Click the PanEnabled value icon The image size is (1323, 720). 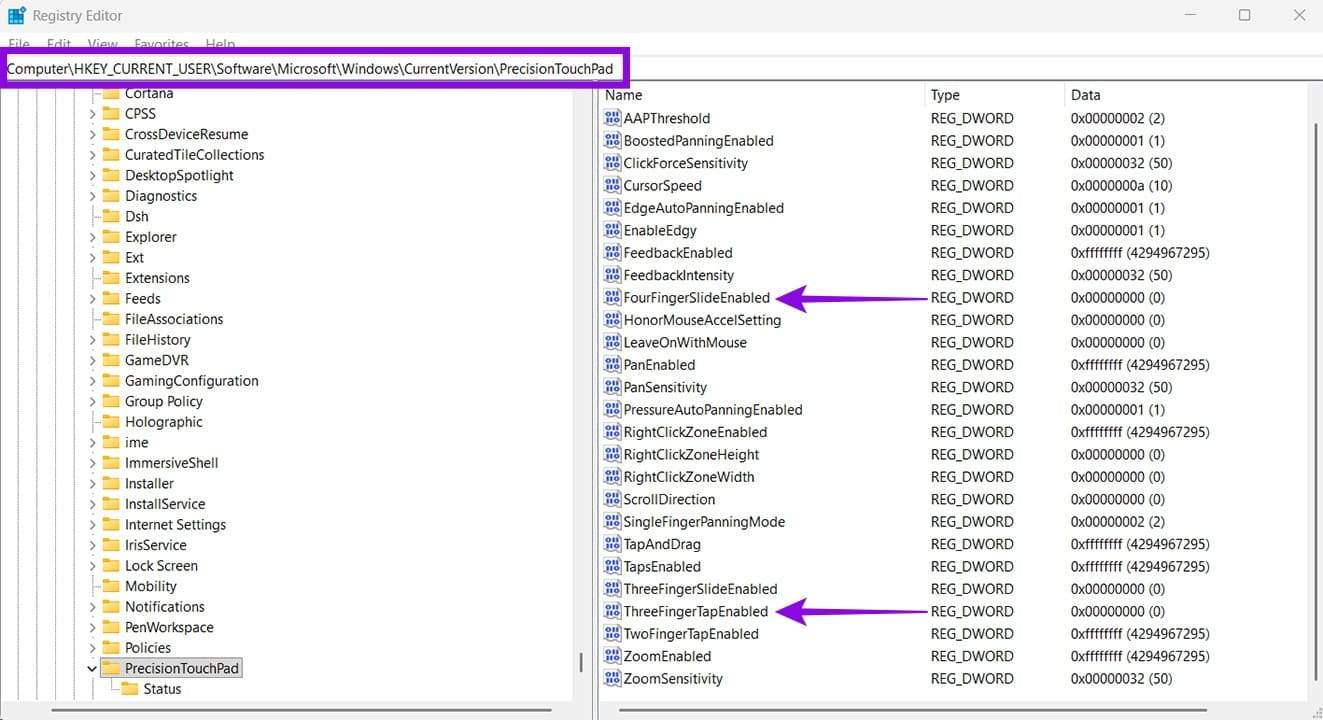(612, 365)
